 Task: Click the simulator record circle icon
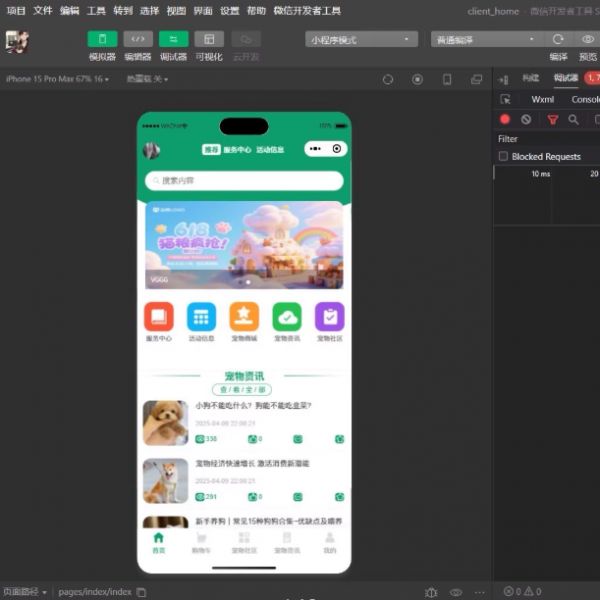417,80
